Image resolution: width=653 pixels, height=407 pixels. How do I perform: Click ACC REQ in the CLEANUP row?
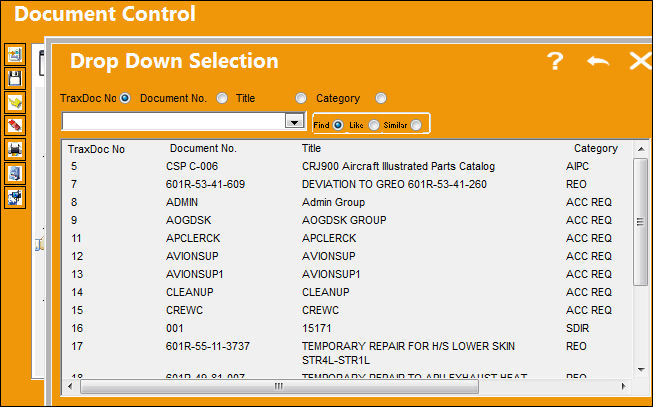pos(588,292)
